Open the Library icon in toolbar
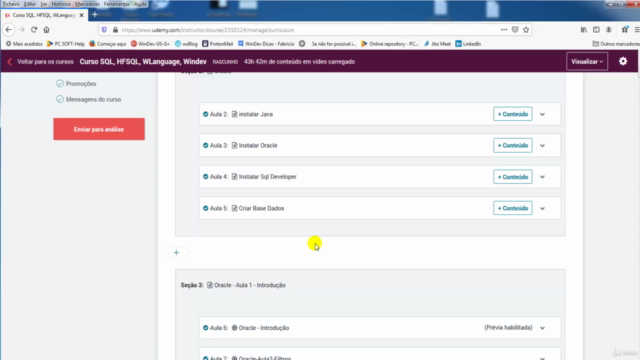 [584, 29]
